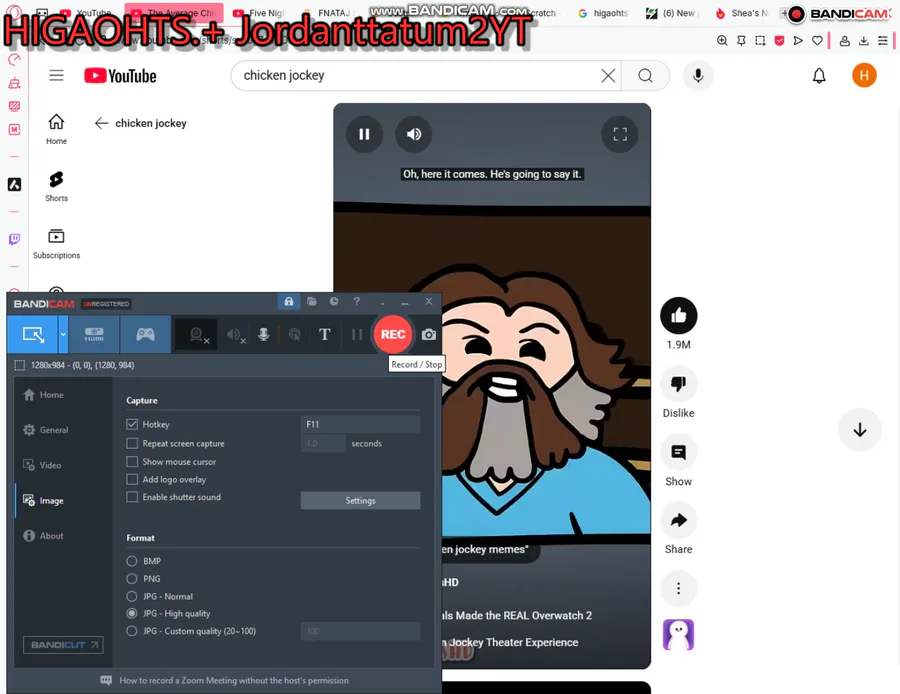
Task: Clear the chicken jockey search text
Action: [608, 75]
